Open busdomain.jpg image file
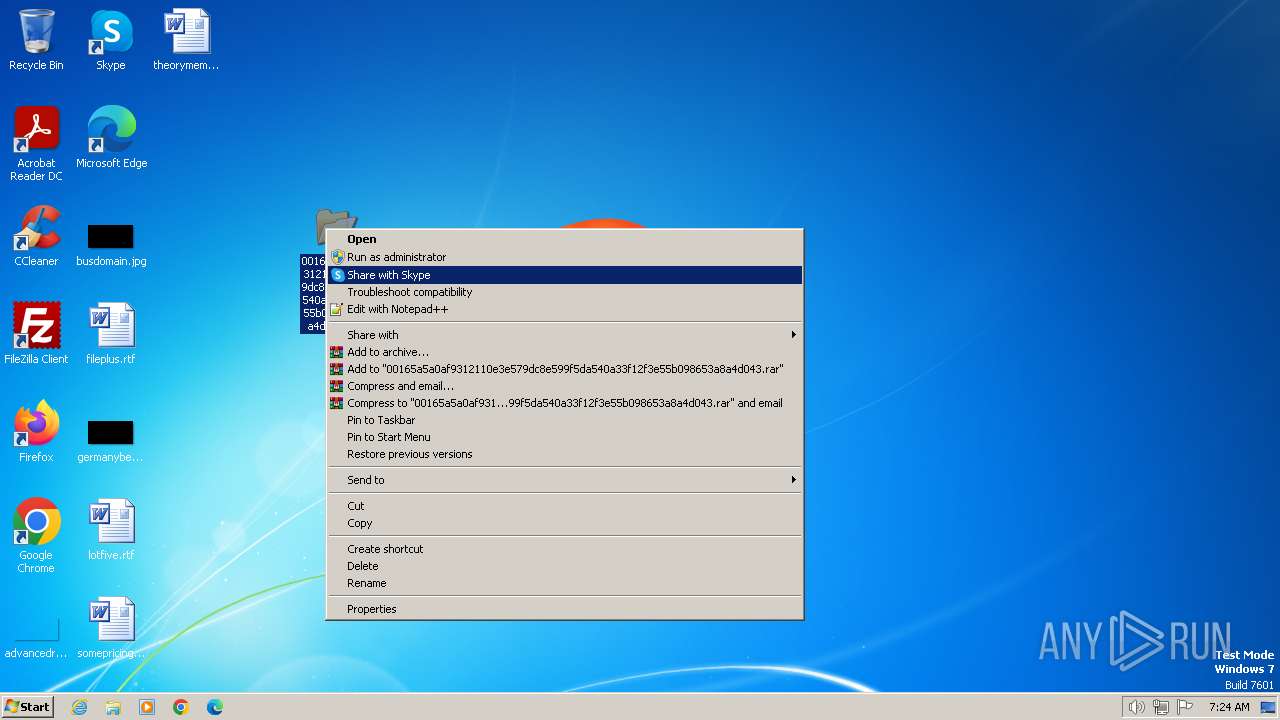Viewport: 1280px width, 720px height. 111,244
